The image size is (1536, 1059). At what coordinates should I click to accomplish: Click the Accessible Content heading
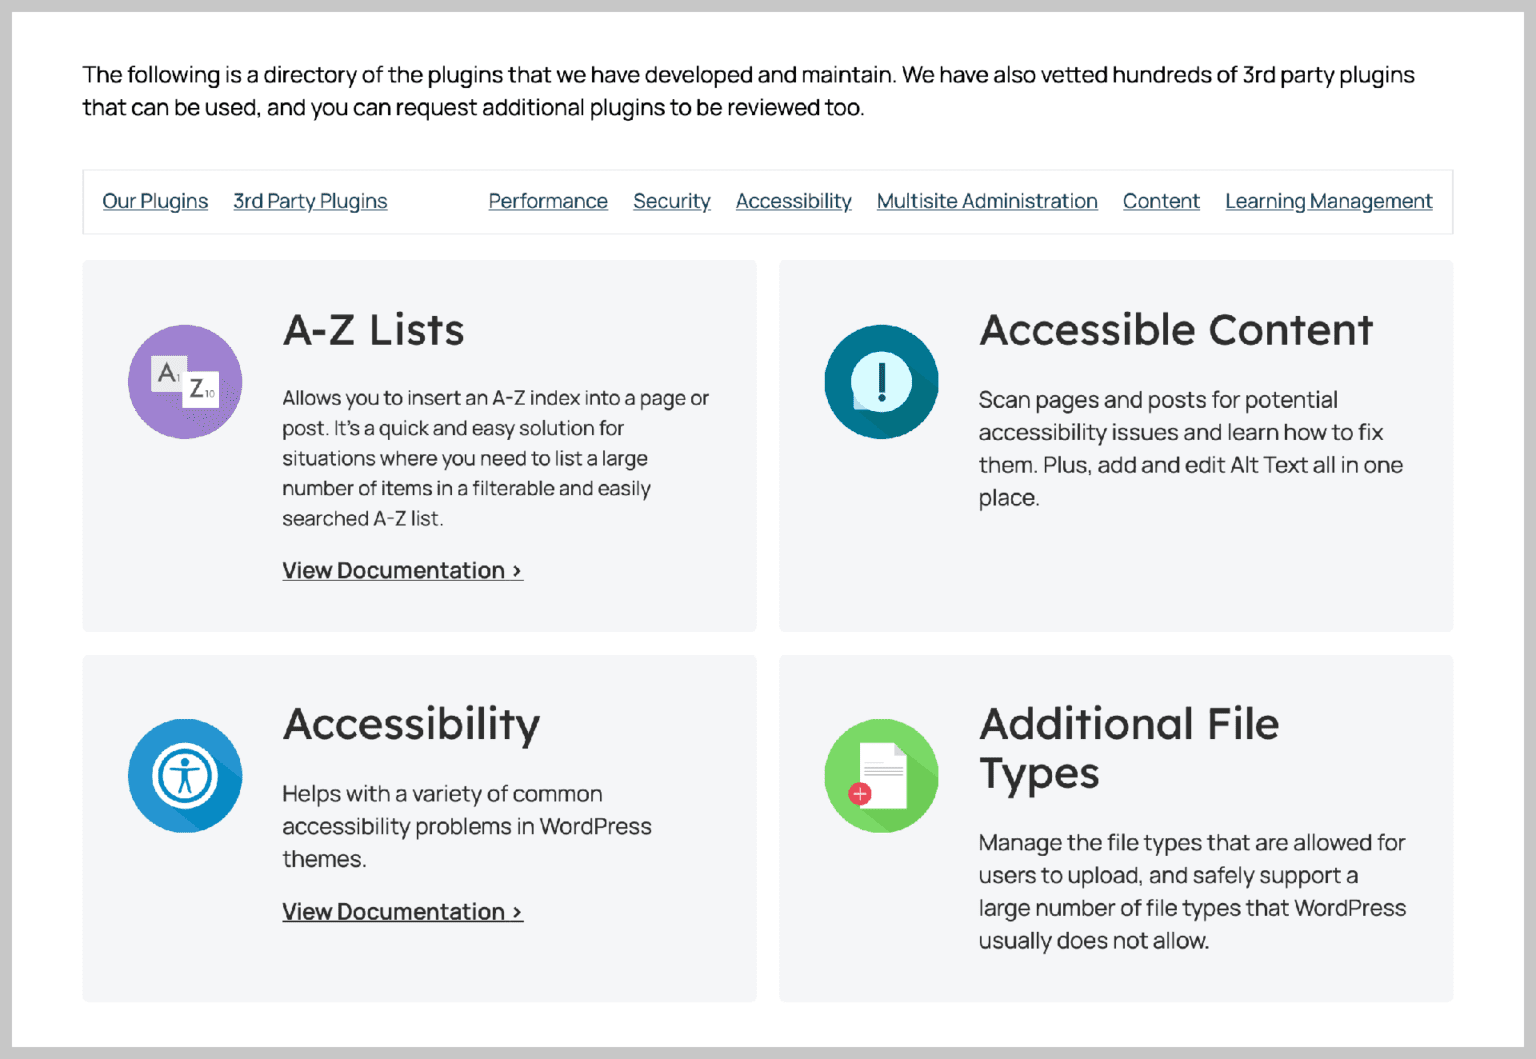pos(1176,330)
